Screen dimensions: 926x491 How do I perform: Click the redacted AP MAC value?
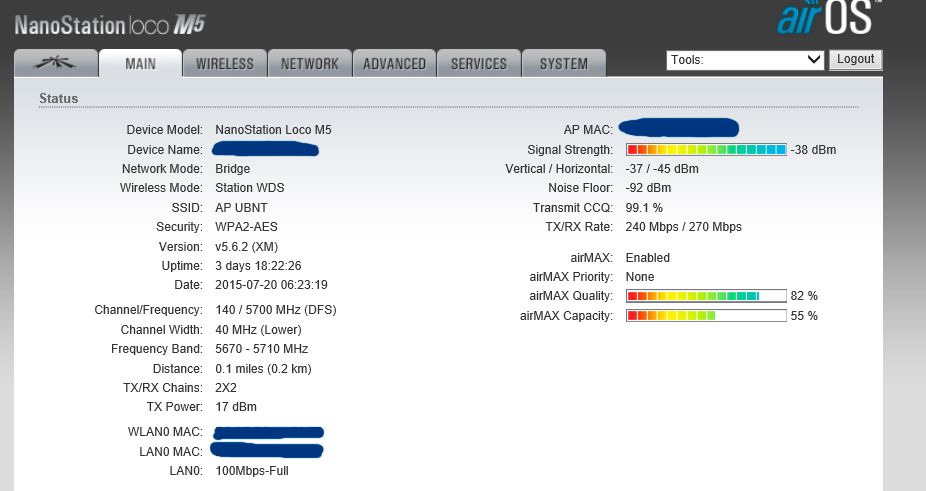pyautogui.click(x=678, y=128)
